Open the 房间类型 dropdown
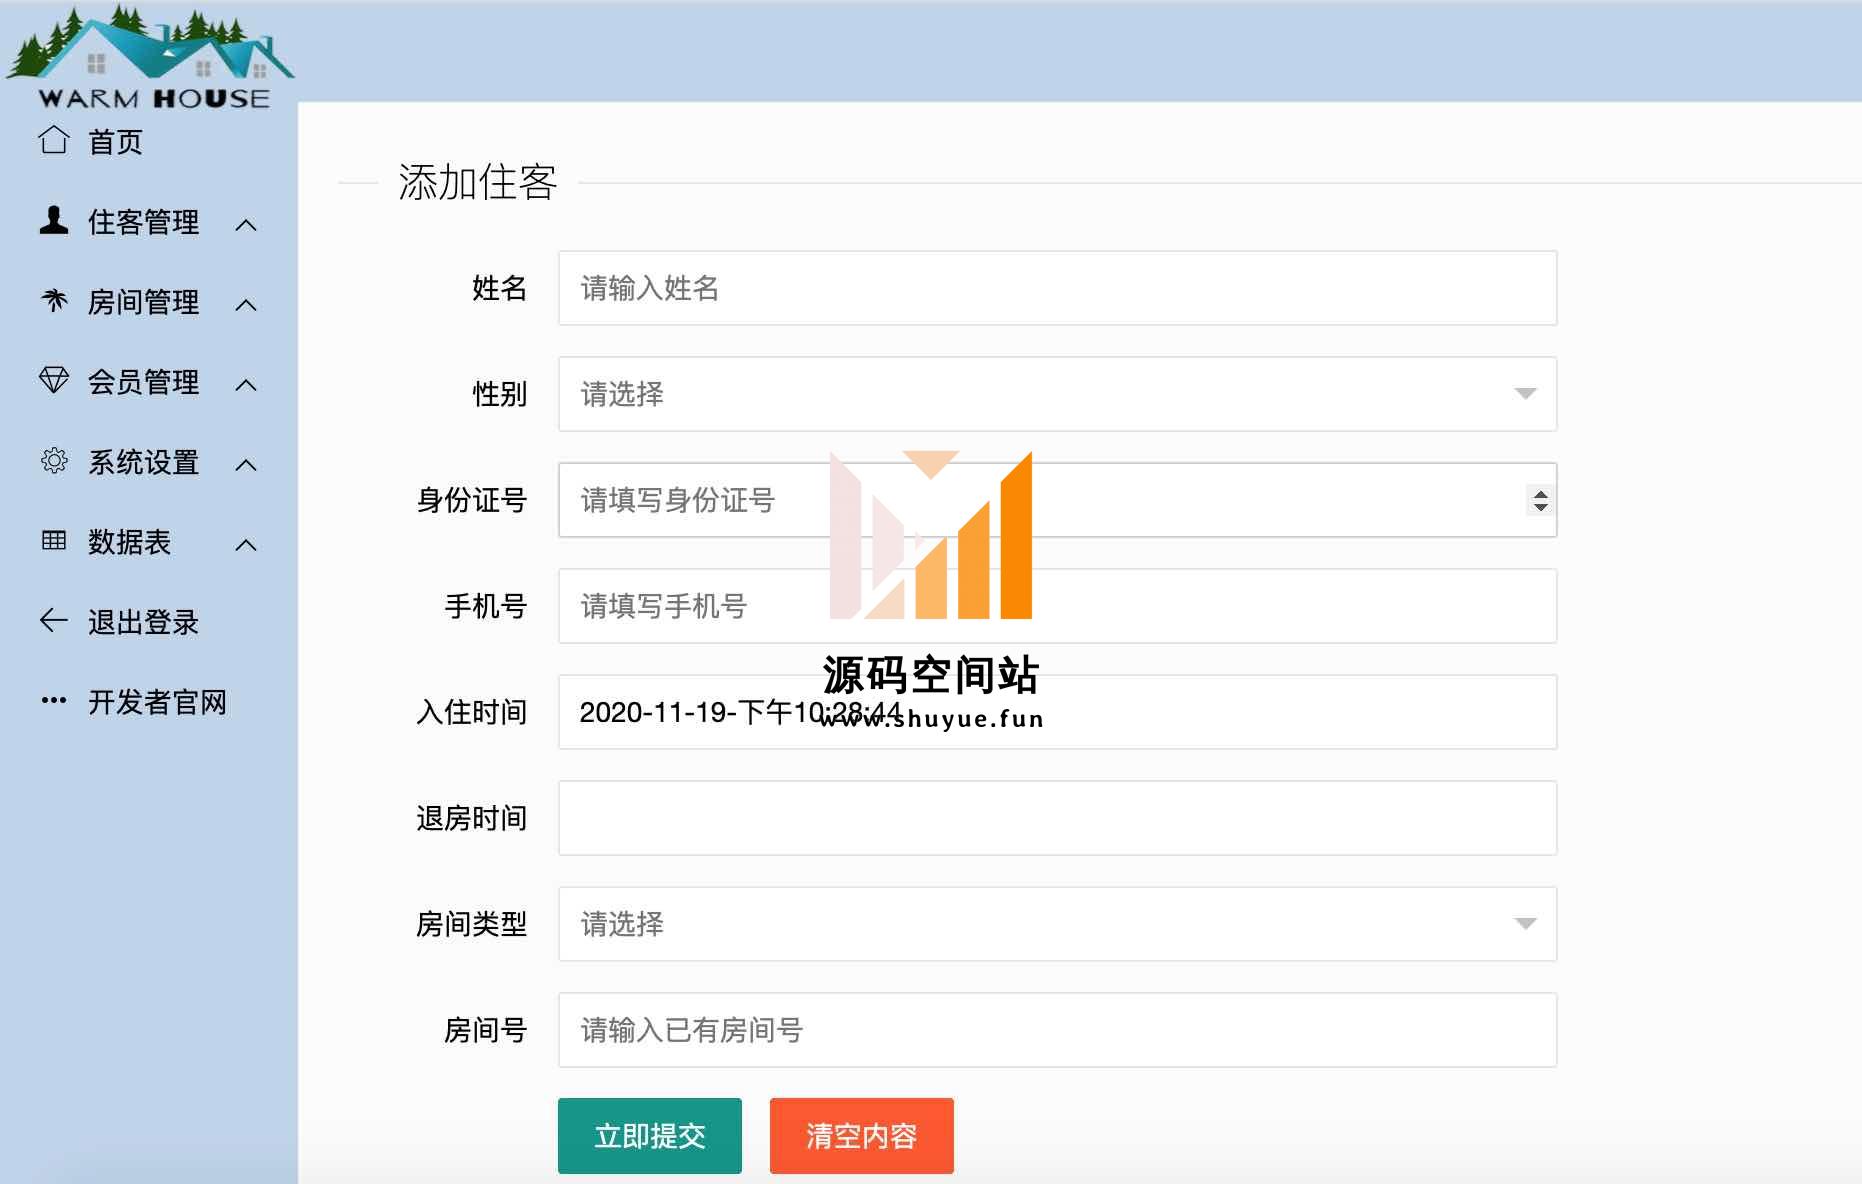This screenshot has width=1862, height=1184. (1057, 924)
